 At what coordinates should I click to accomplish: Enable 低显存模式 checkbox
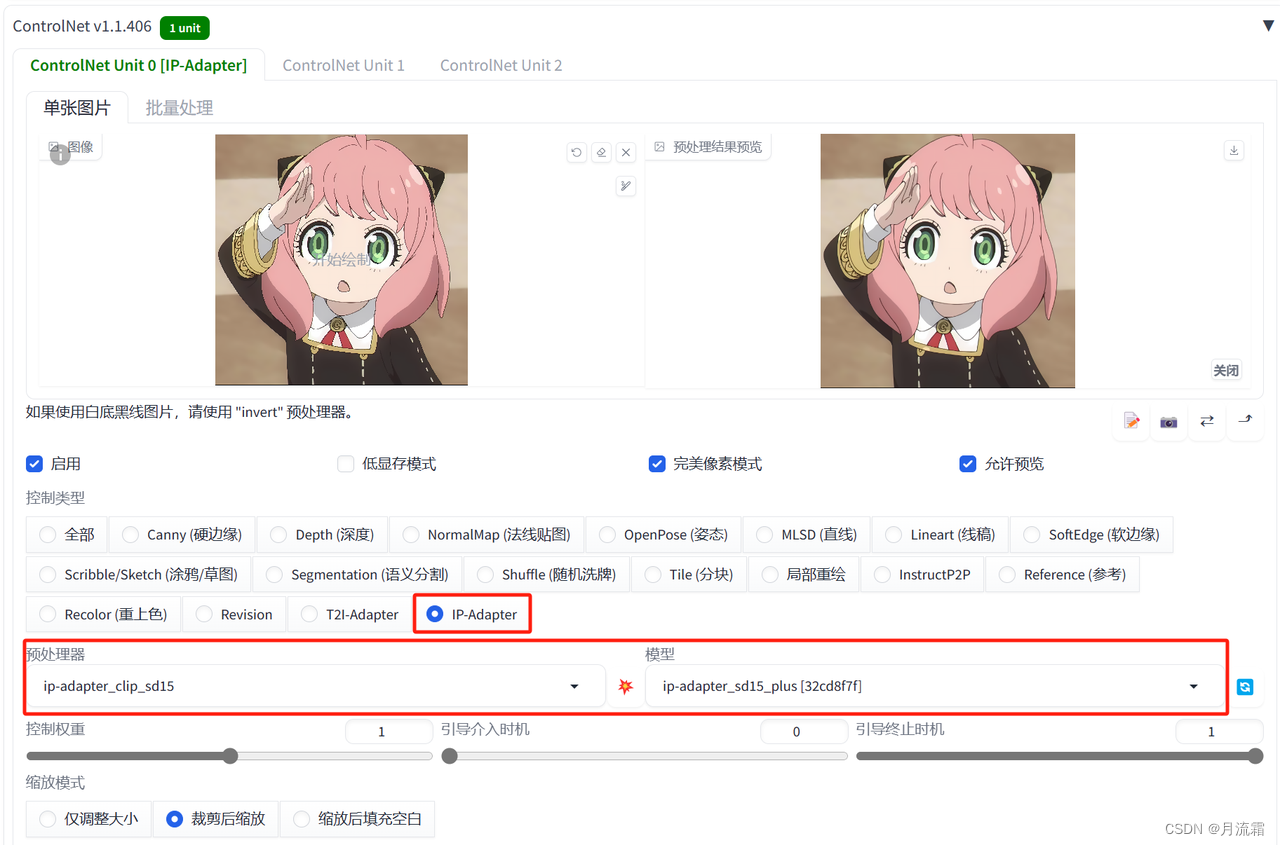(346, 464)
